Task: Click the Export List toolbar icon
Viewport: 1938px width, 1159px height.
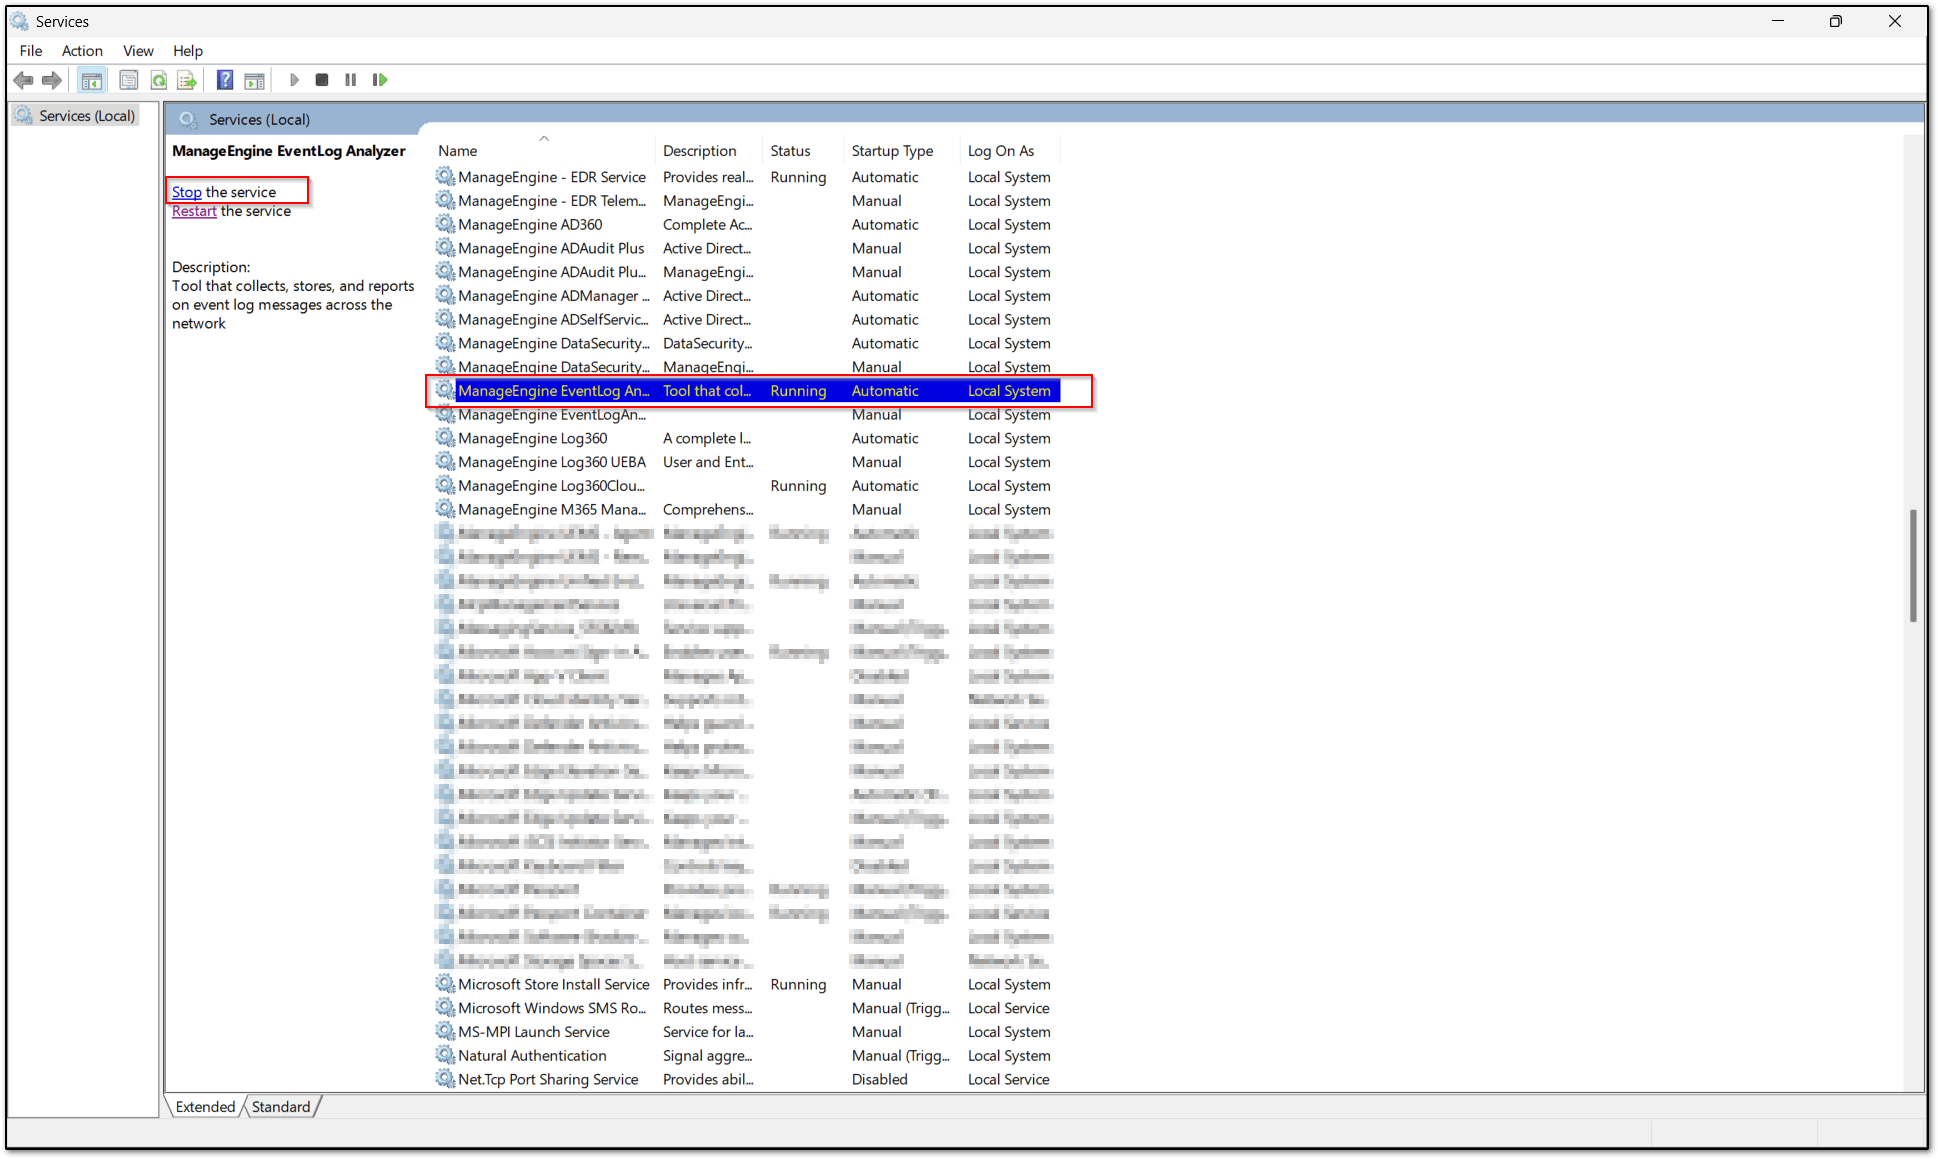Action: (x=187, y=80)
